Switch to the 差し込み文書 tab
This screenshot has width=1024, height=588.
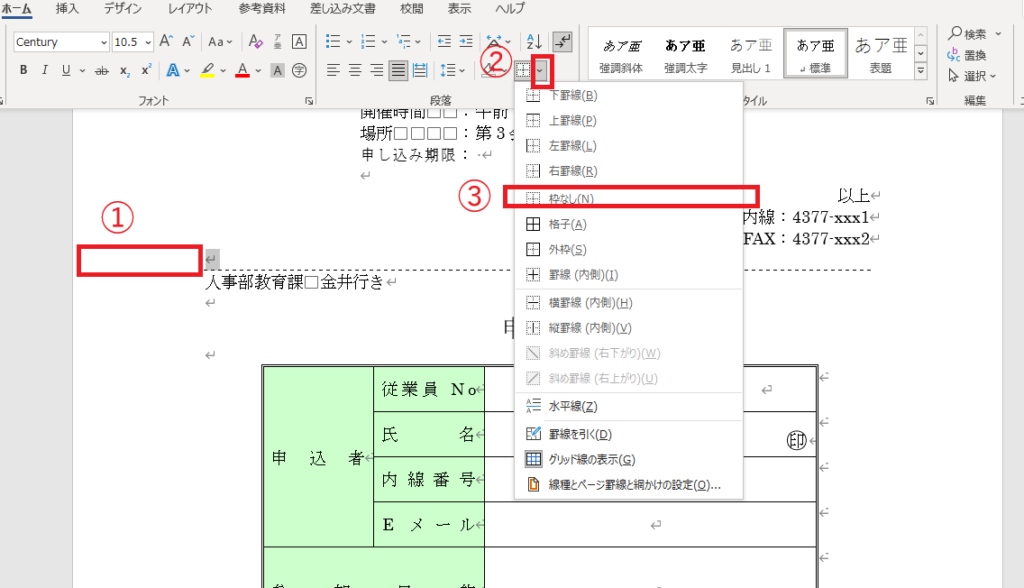342,8
